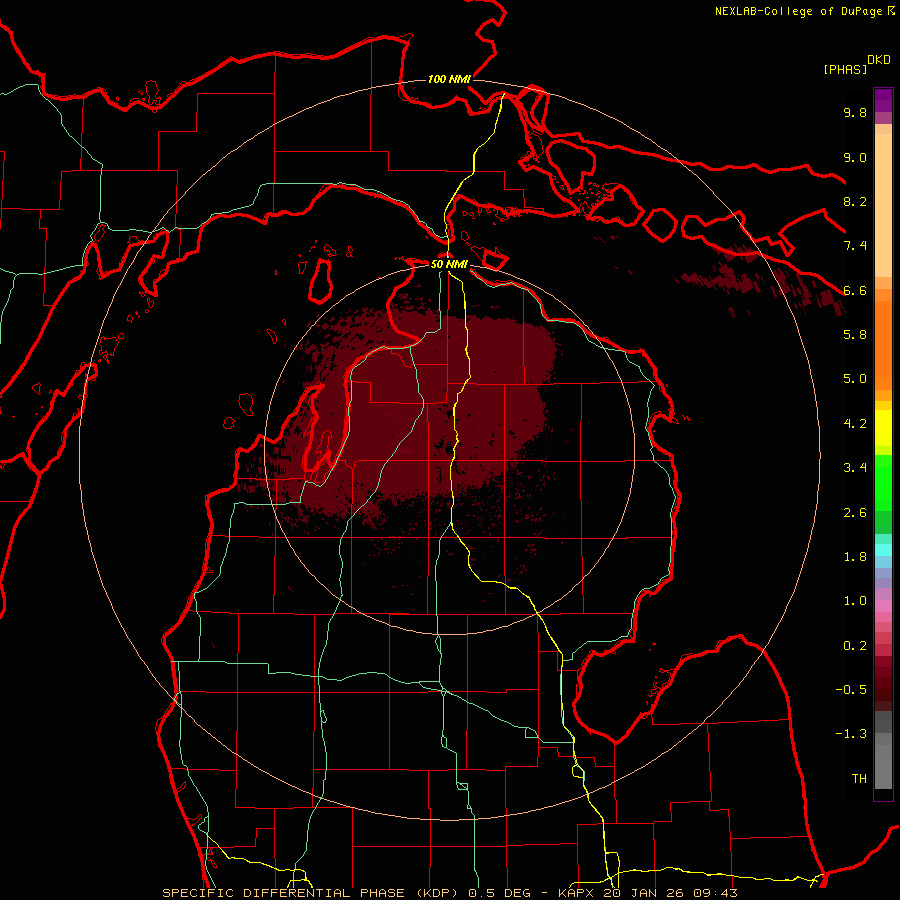Viewport: 900px width, 900px height.
Task: Click the [PHAS] units label
Action: coord(845,69)
